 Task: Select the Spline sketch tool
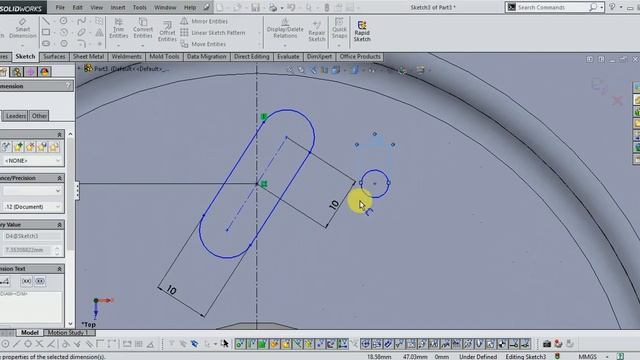(x=82, y=21)
